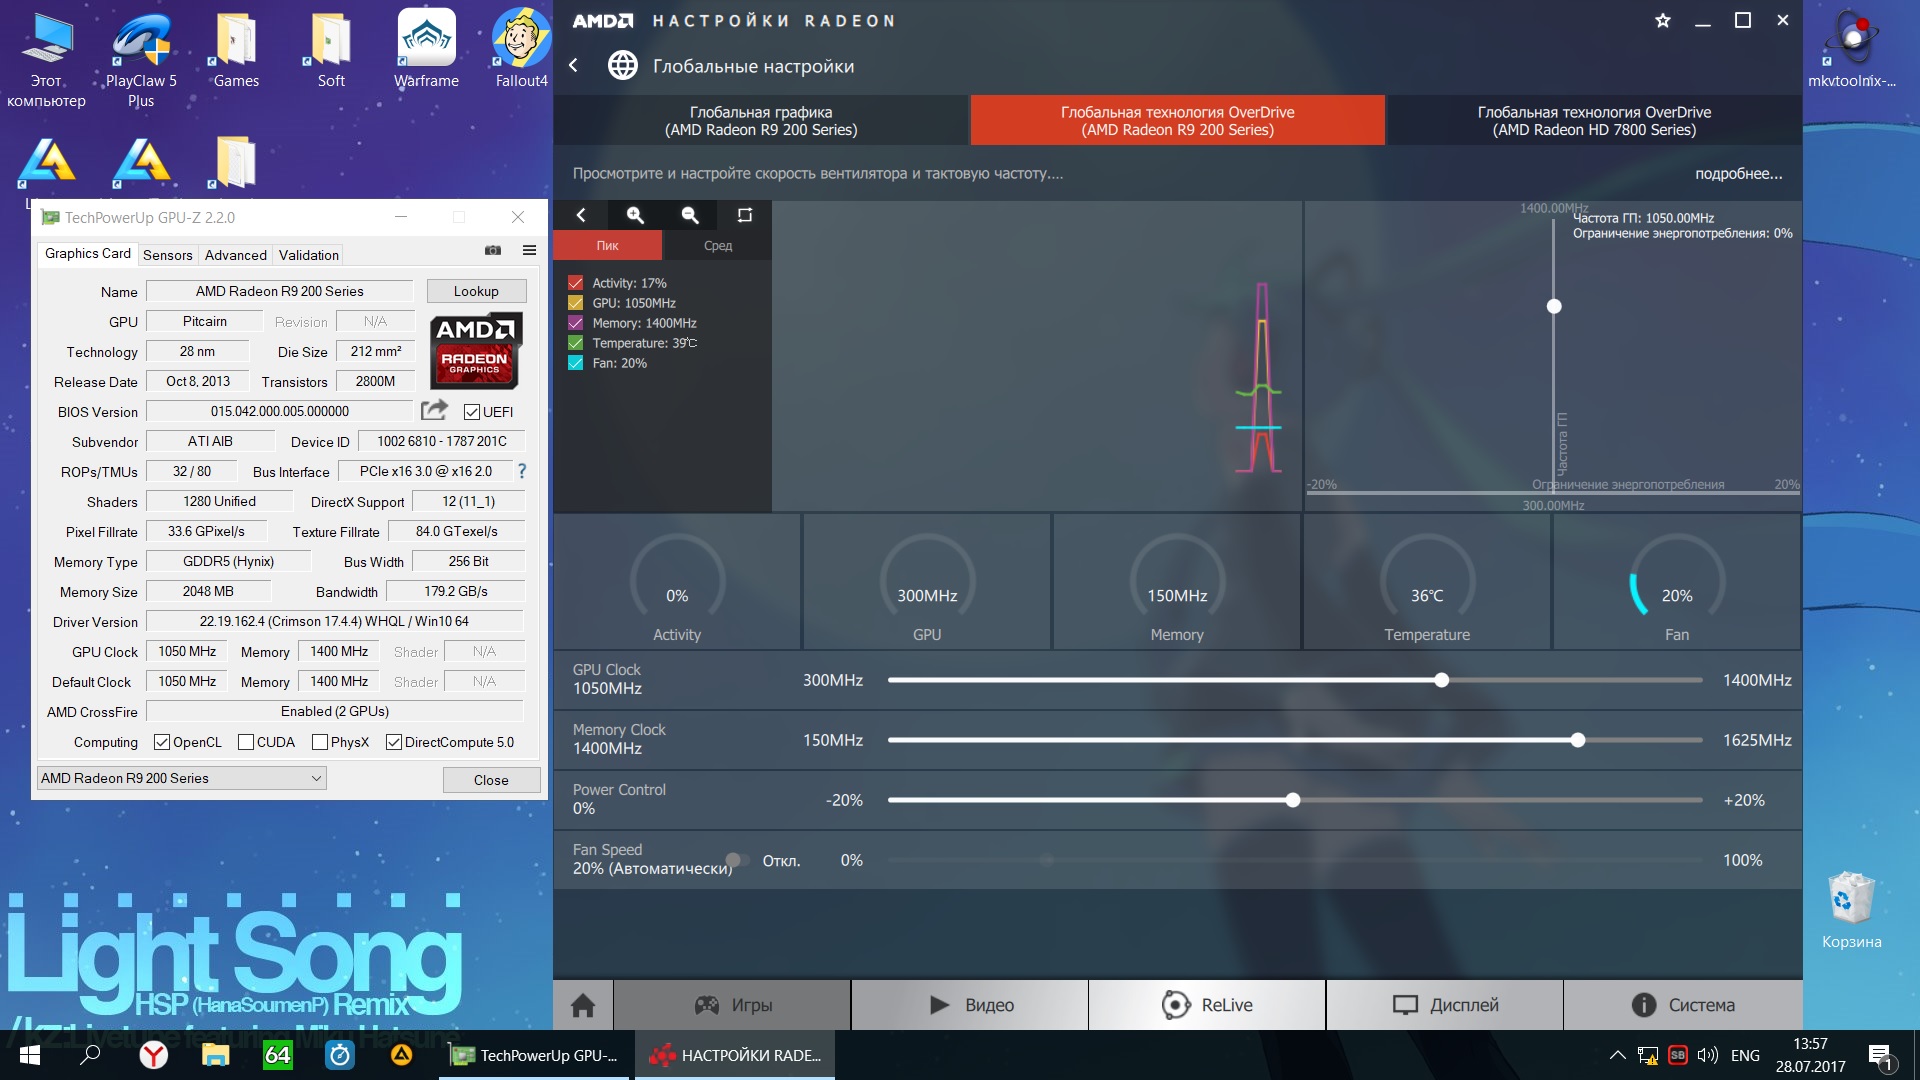The width and height of the screenshot is (1920, 1080).
Task: Export BIOS with share arrow icon in GPU-Z
Action: coord(434,410)
